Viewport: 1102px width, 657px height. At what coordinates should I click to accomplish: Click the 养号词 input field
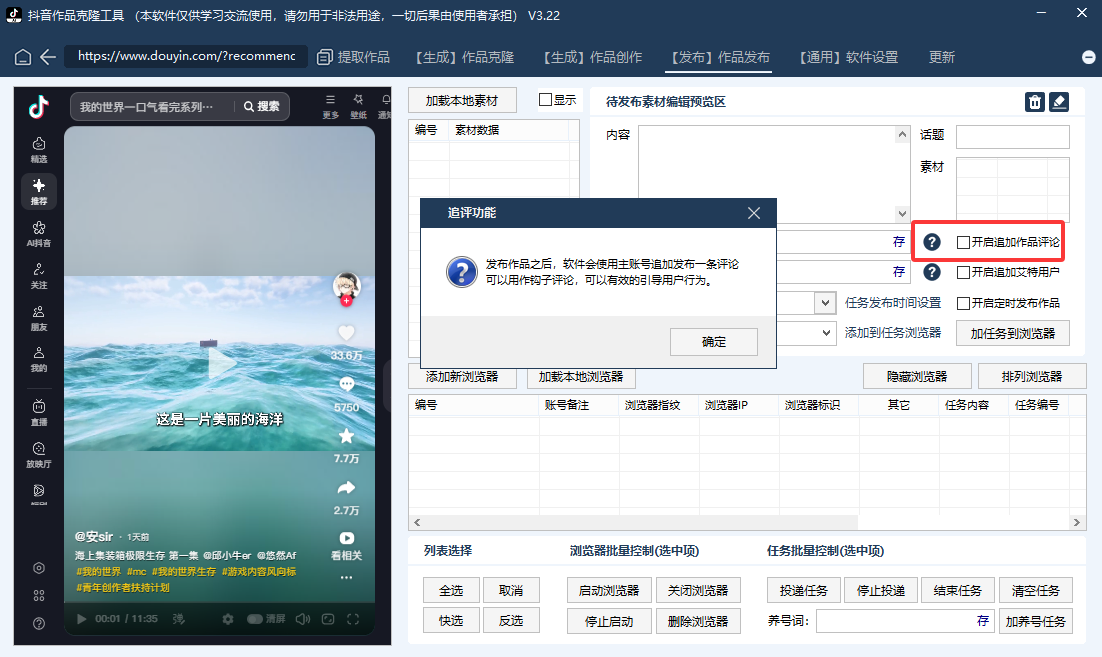(x=900, y=620)
